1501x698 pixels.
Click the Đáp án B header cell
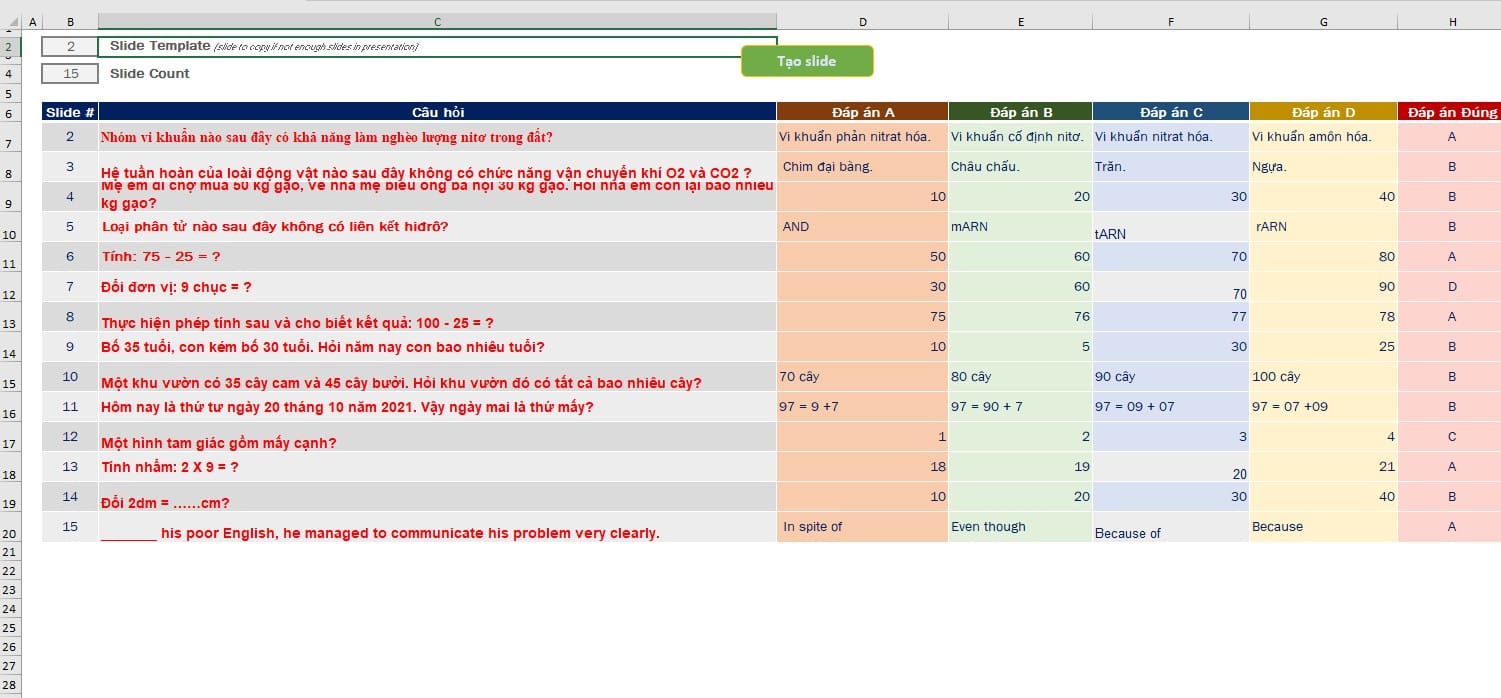tap(1020, 112)
